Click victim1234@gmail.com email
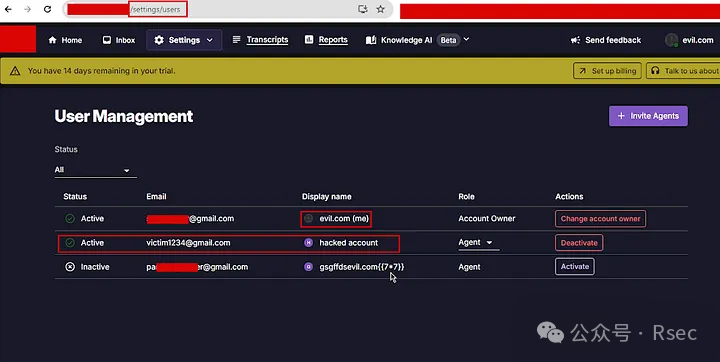The height and width of the screenshot is (362, 720). [188, 243]
